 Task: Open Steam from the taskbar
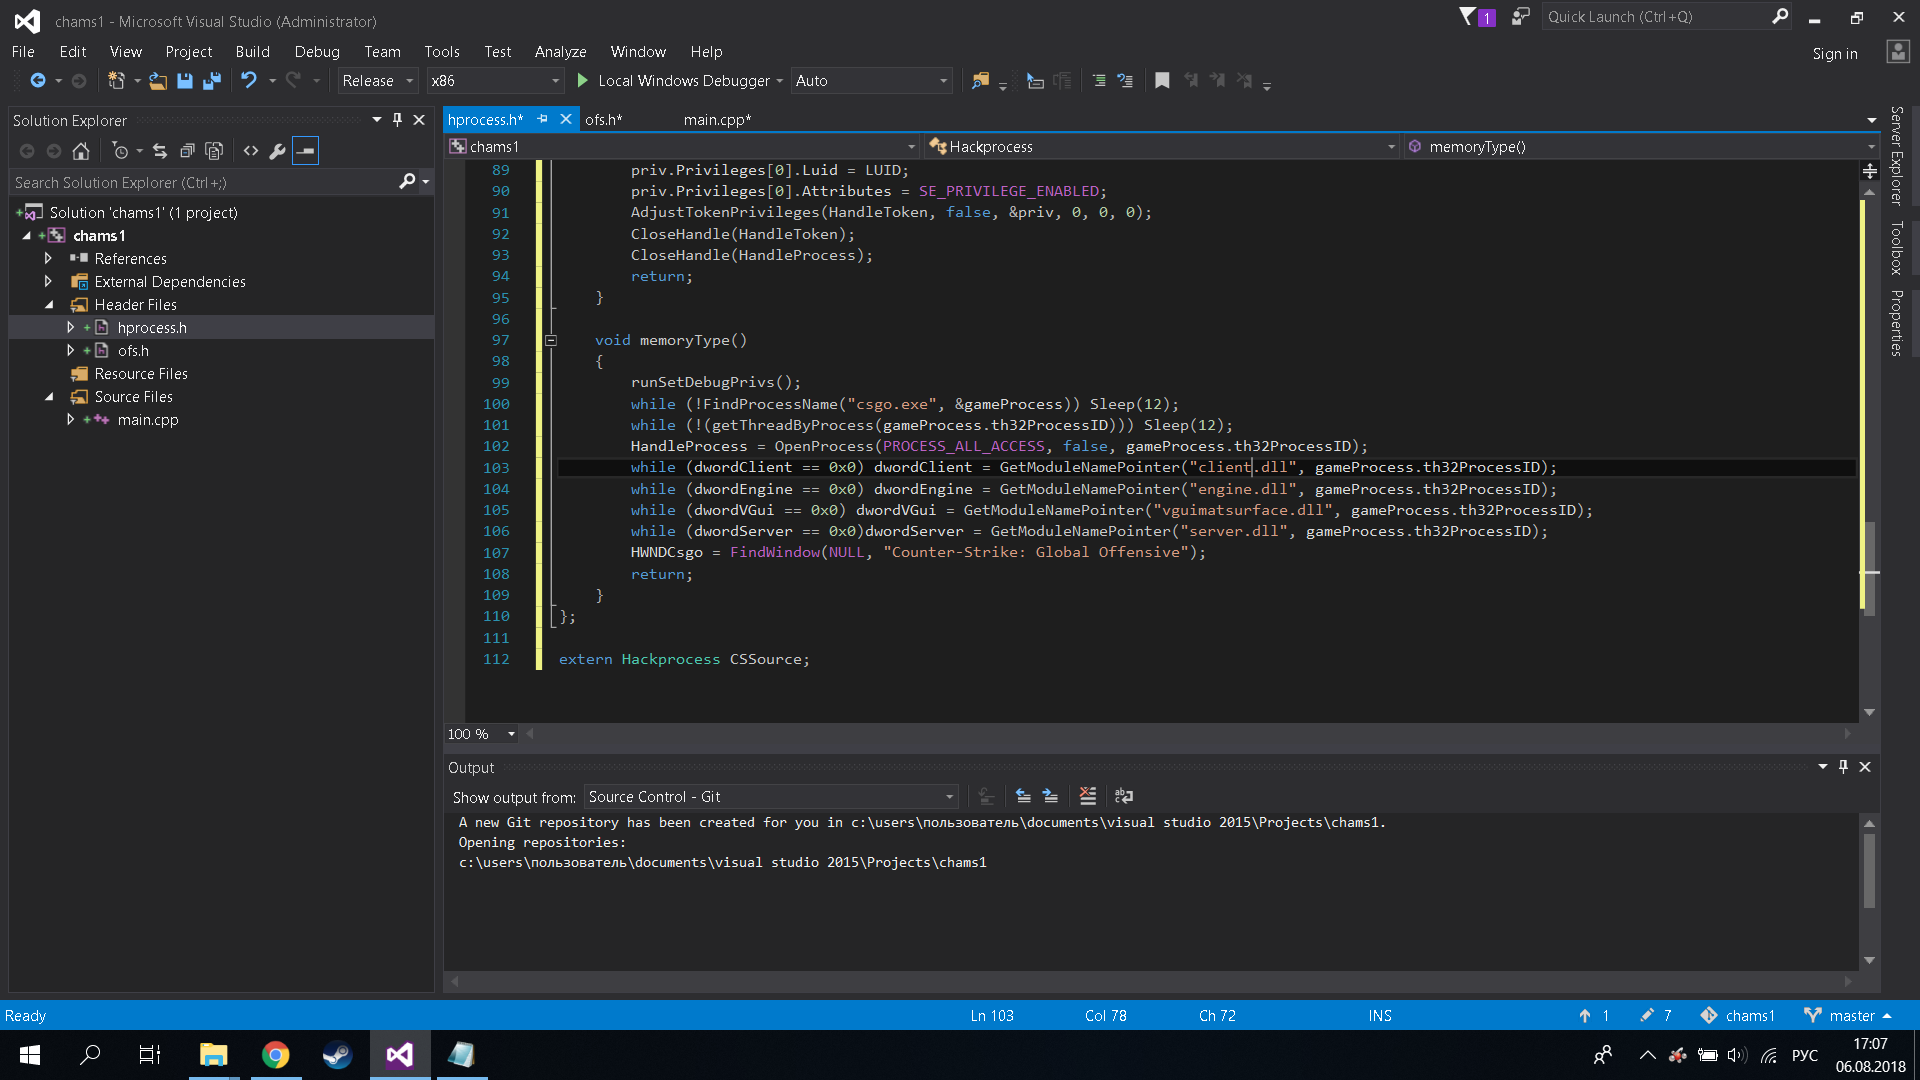coord(337,1054)
